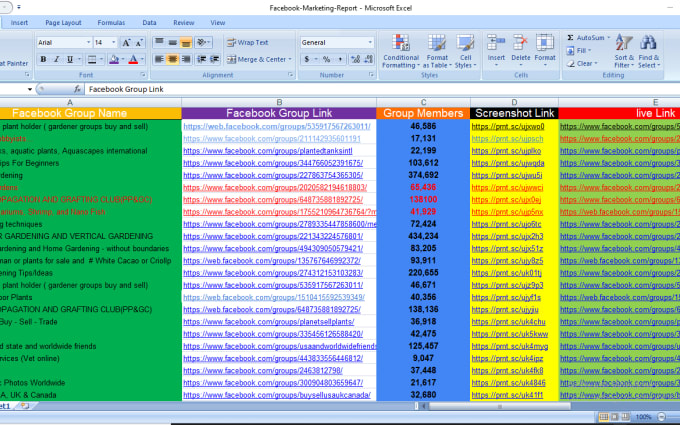The width and height of the screenshot is (680, 425).
Task: Open Merge & Center dropdown arrow
Action: [290, 59]
